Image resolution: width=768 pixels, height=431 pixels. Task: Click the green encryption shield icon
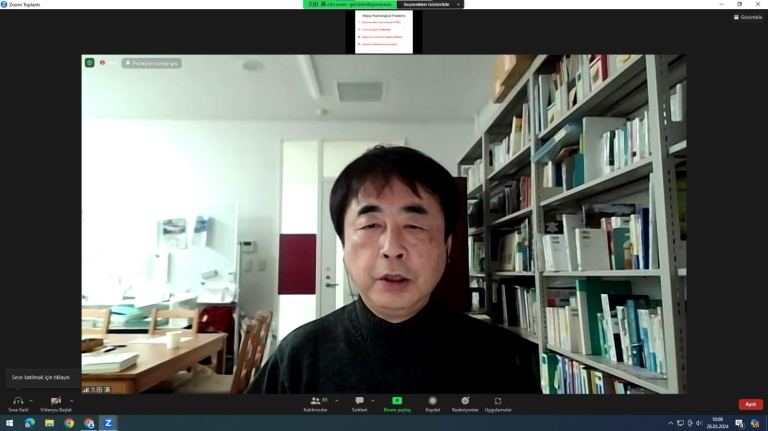pos(89,63)
